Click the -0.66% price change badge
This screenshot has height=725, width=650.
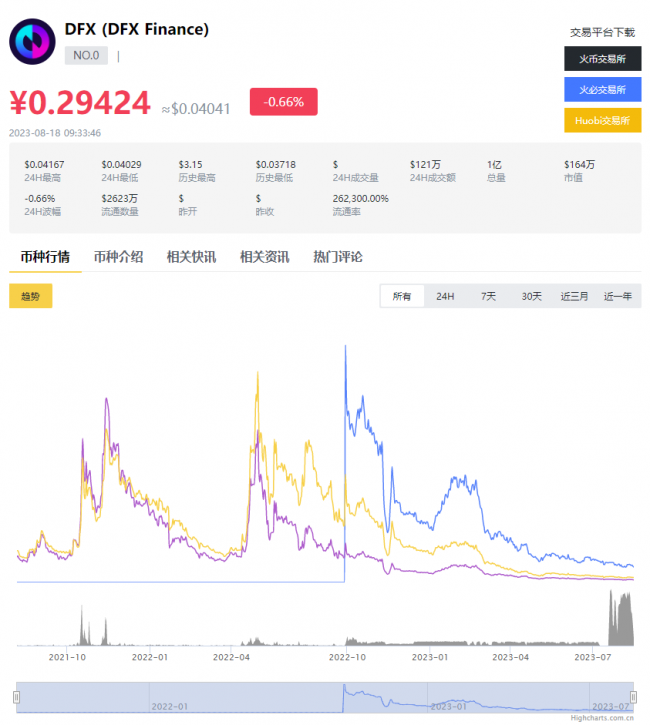coord(283,102)
